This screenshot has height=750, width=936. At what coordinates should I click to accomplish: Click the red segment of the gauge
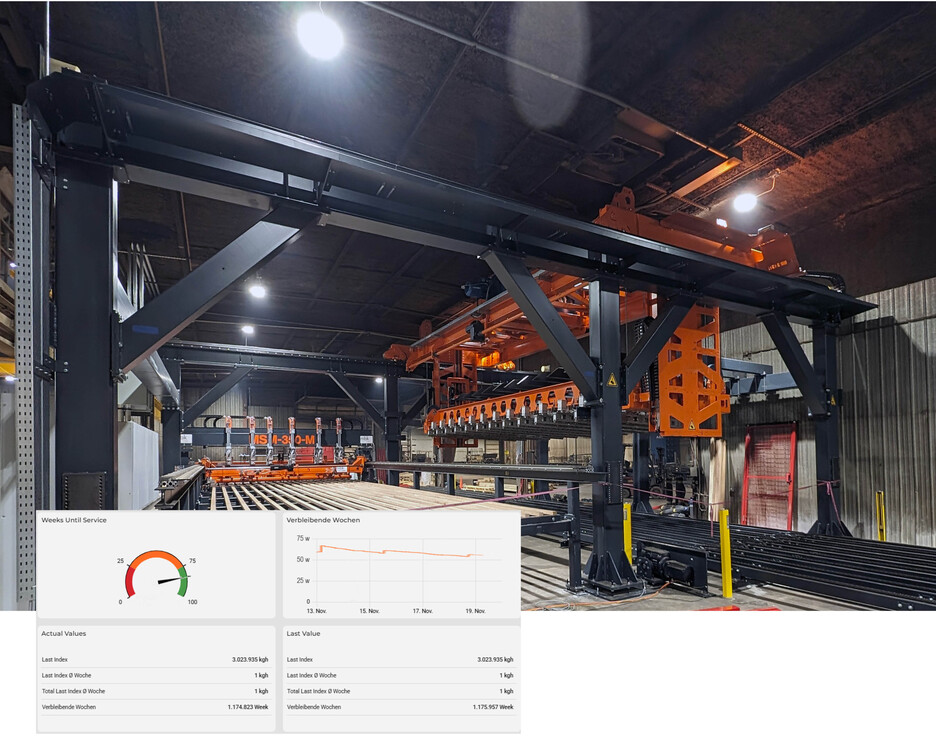tap(130, 583)
